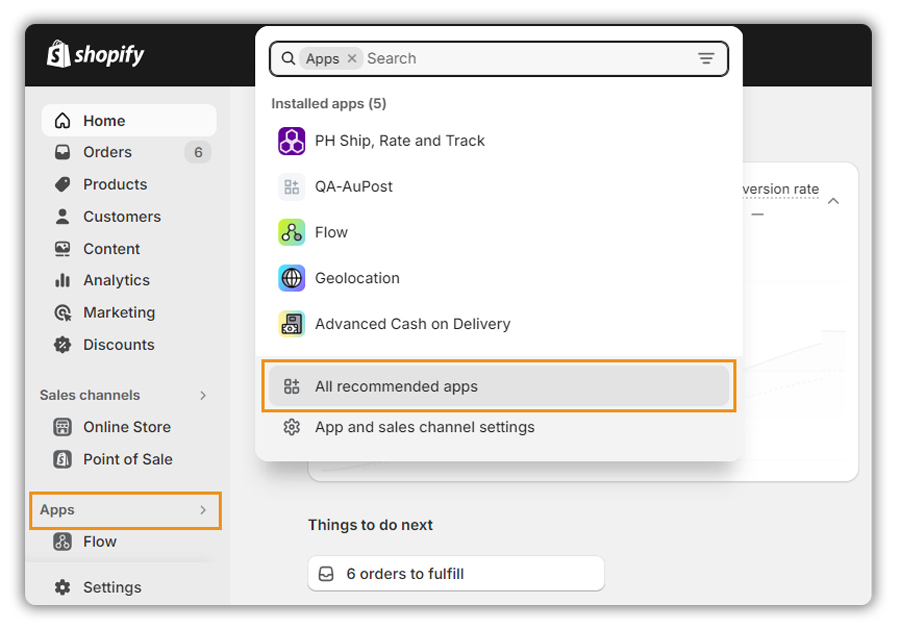Click the All recommended apps grid icon
The image size is (900, 629).
tap(292, 386)
